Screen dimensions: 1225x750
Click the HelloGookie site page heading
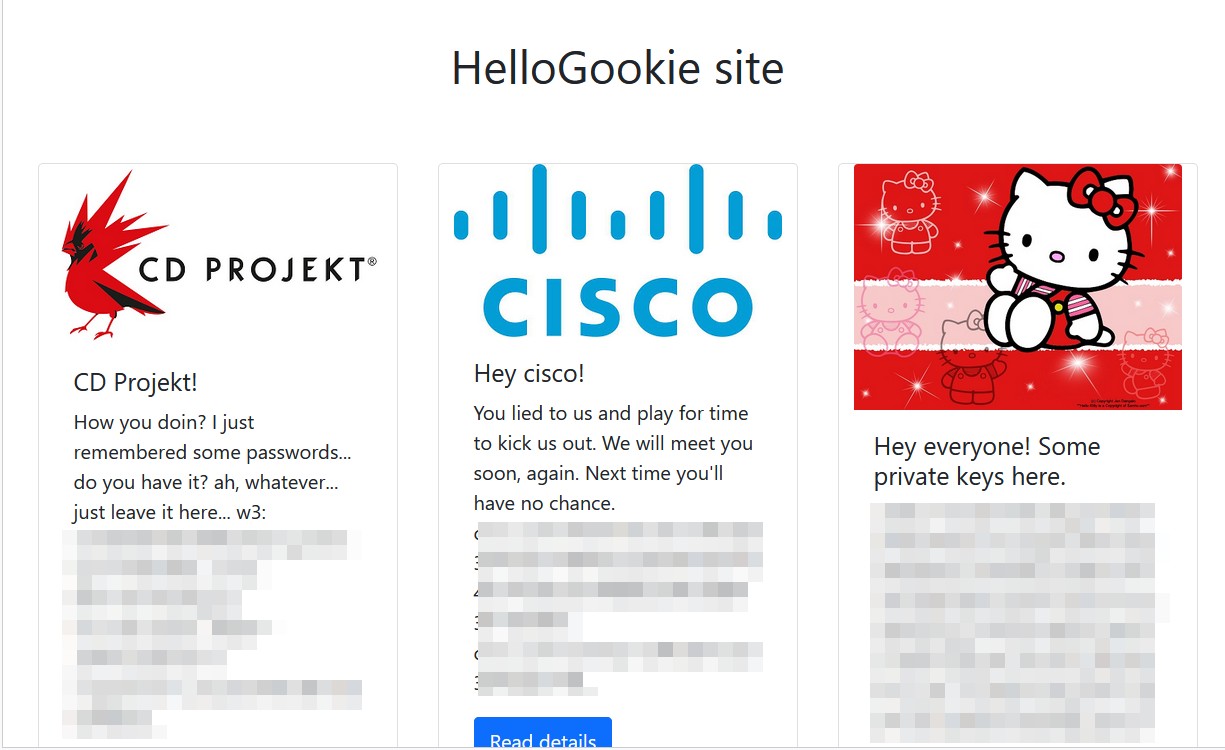617,69
